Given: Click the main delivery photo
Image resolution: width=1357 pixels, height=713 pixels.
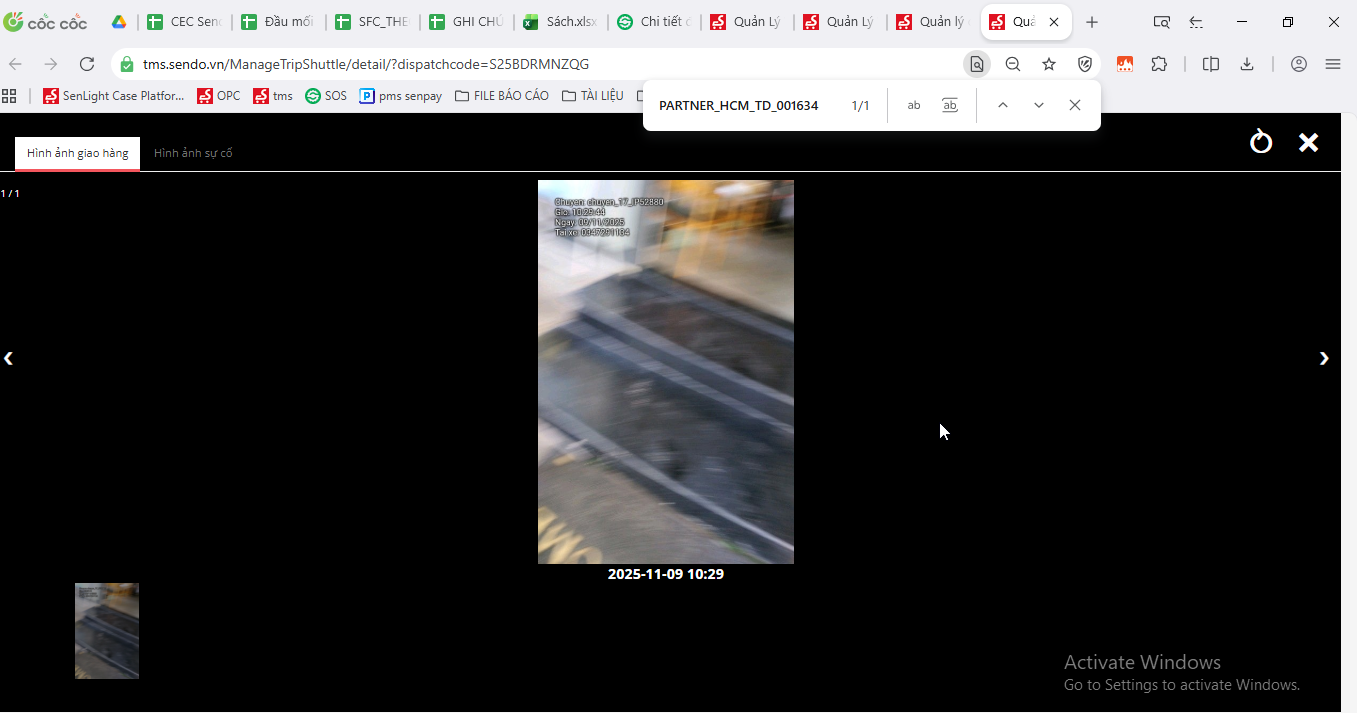Looking at the screenshot, I should [x=666, y=372].
